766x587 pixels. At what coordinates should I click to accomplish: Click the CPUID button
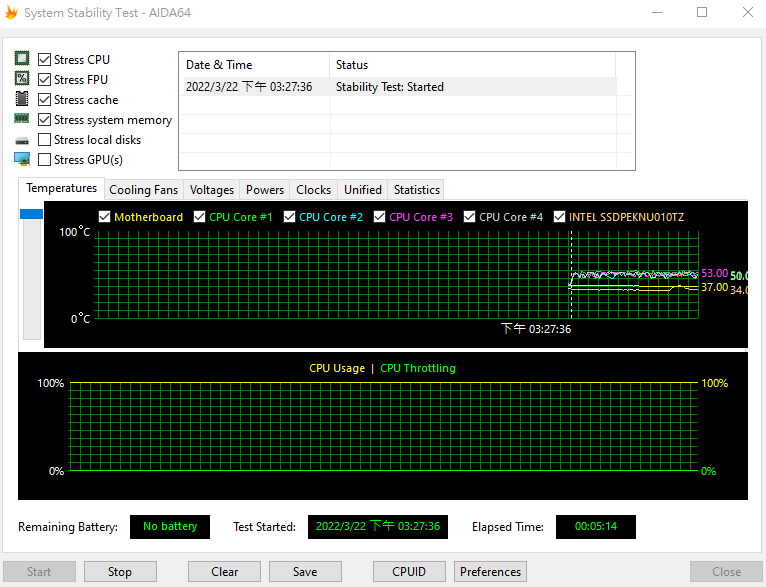(x=408, y=572)
